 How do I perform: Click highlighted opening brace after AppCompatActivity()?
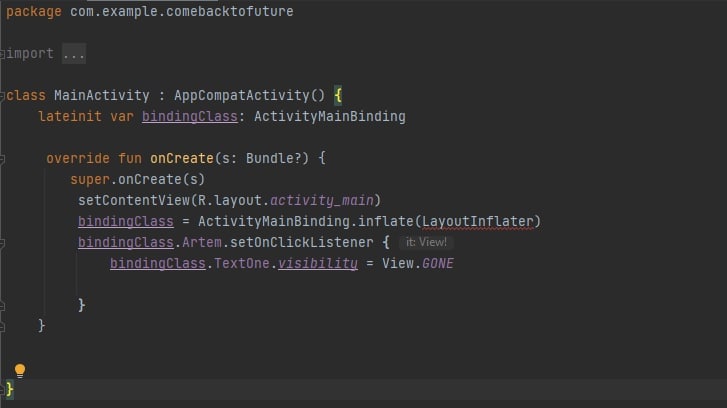pos(338,96)
